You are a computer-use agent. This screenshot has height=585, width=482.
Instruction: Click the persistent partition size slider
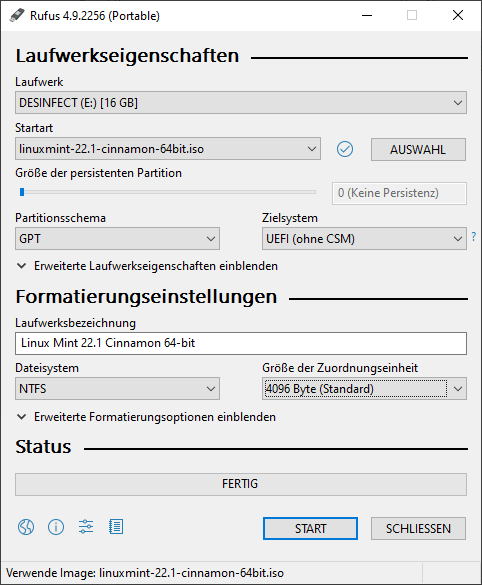coord(168,192)
